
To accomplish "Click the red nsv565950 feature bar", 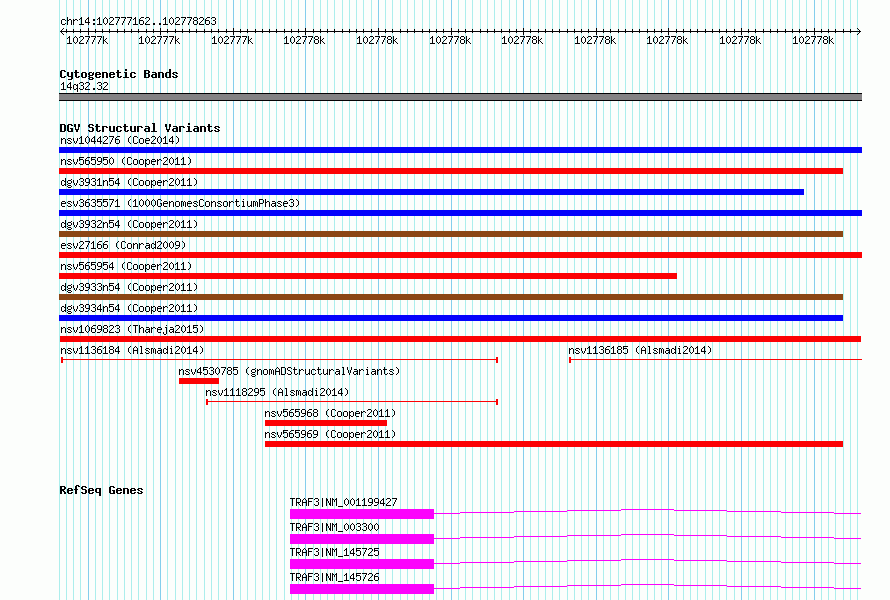I will tap(451, 171).
